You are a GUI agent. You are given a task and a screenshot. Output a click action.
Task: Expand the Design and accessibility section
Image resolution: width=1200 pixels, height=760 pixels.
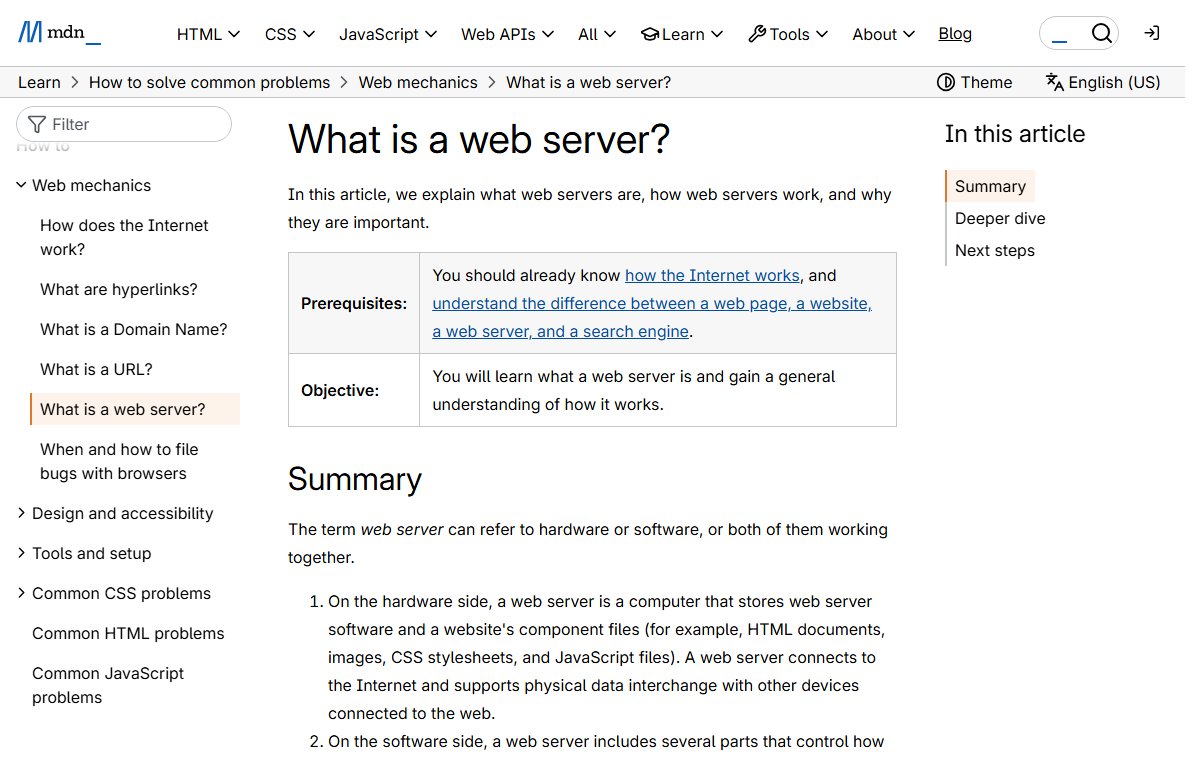click(115, 513)
